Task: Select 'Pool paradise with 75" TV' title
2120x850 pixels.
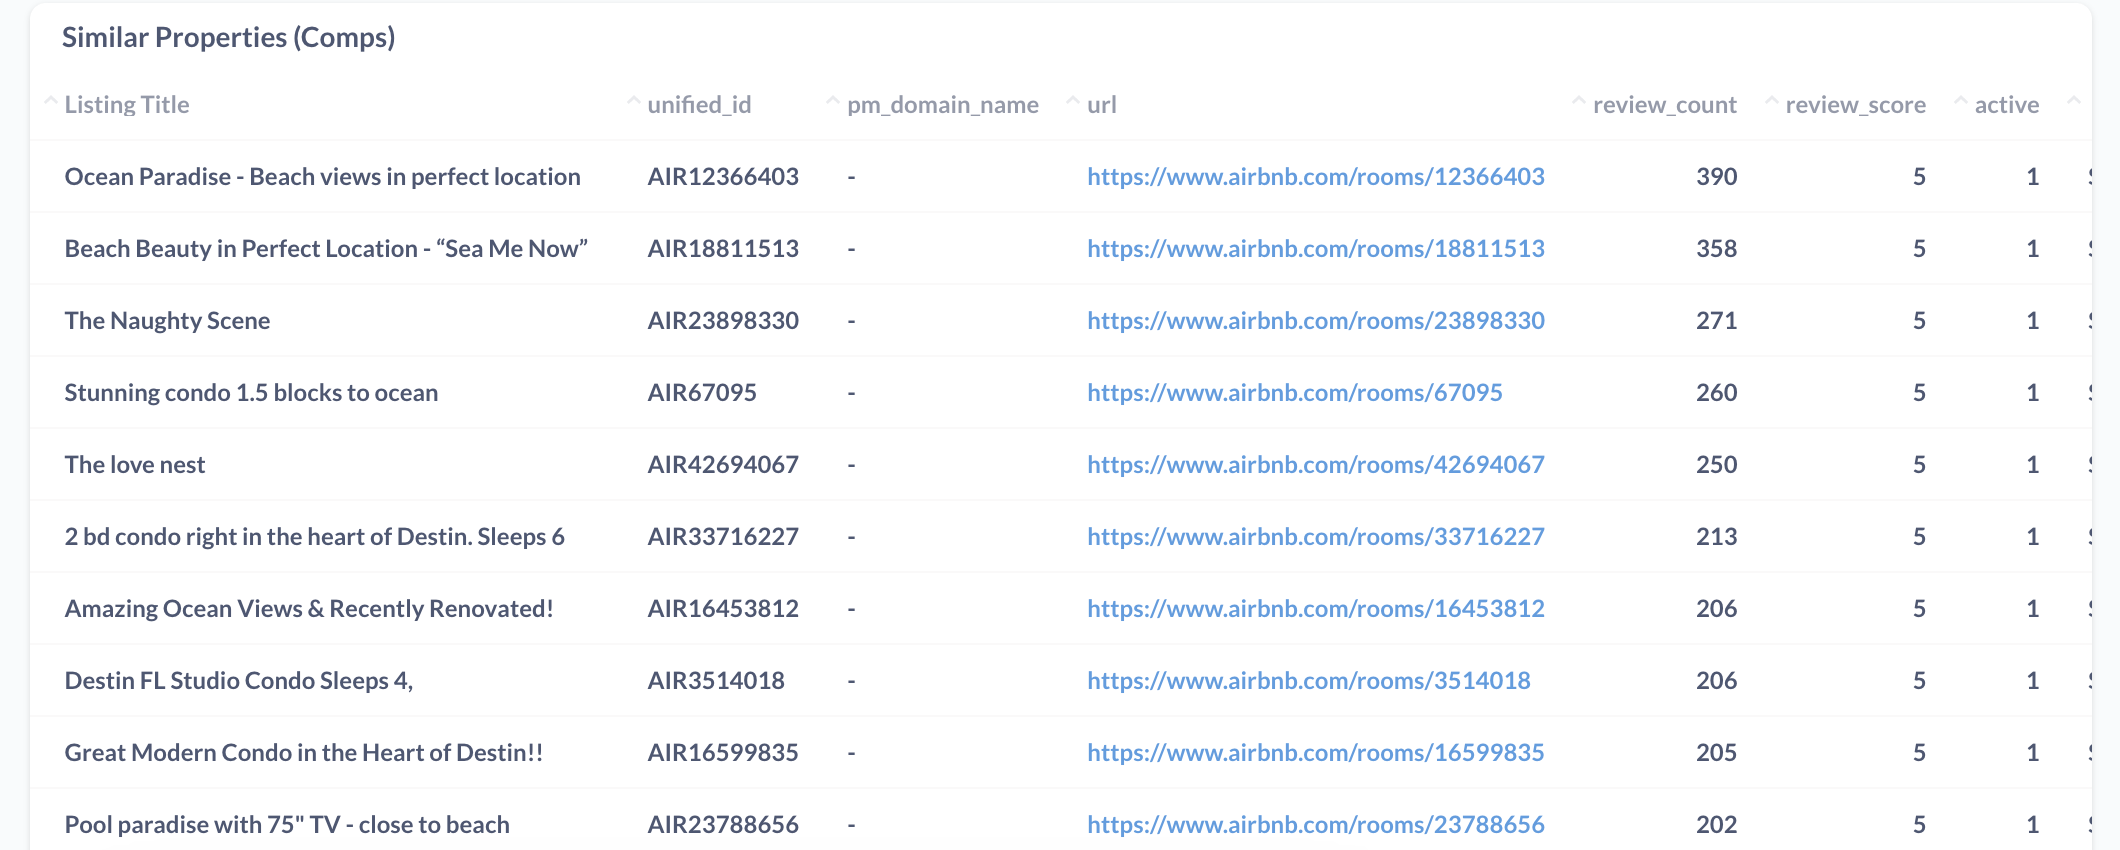Action: [287, 825]
